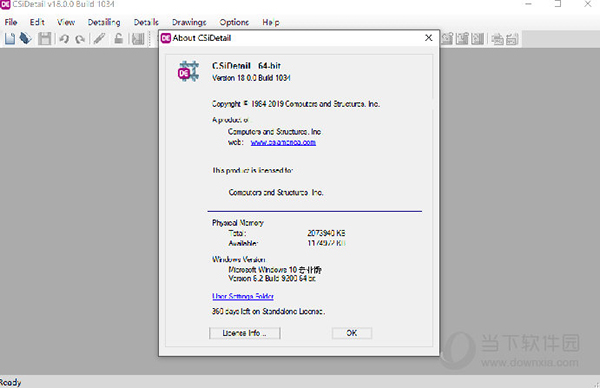Screen dimensions: 600x388
Task: Click the last toolbar icon on right
Action: pos(512,39)
